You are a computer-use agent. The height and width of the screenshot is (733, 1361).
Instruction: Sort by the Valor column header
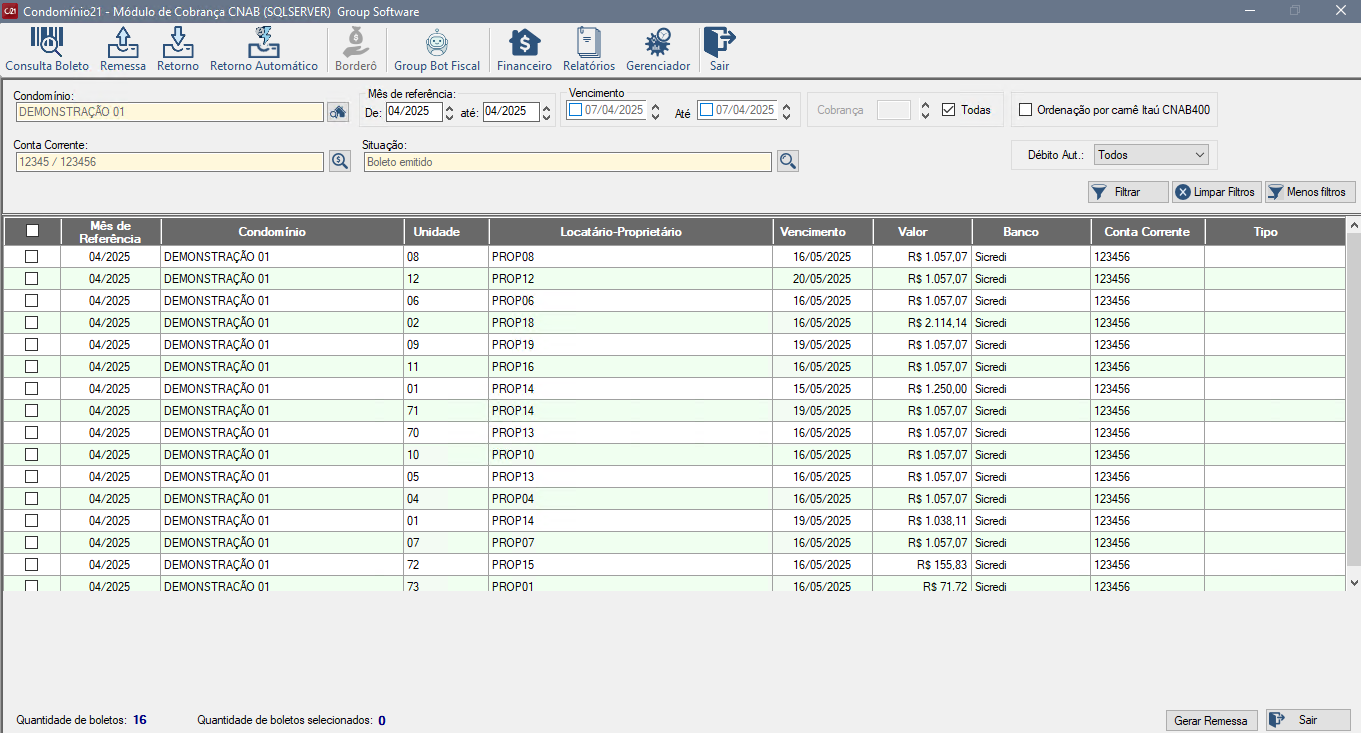(x=912, y=232)
